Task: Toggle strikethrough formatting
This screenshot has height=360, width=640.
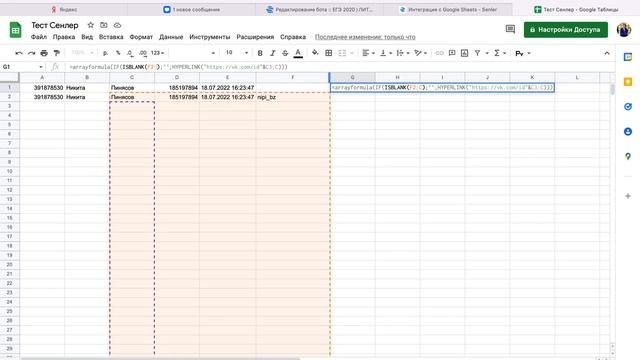Action: pyautogui.click(x=285, y=53)
